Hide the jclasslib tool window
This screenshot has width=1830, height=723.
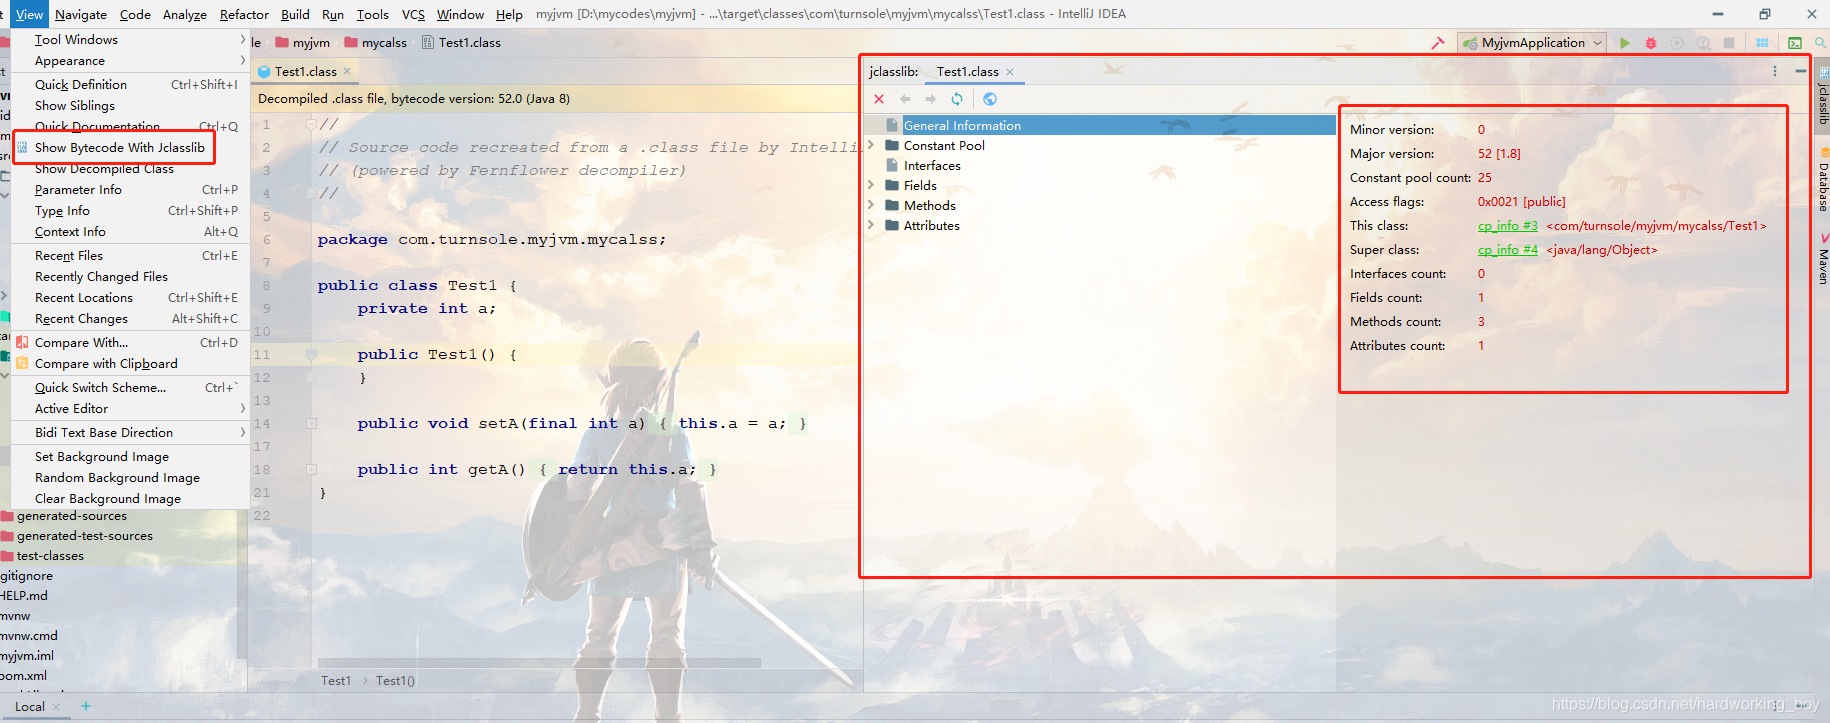click(x=1800, y=71)
